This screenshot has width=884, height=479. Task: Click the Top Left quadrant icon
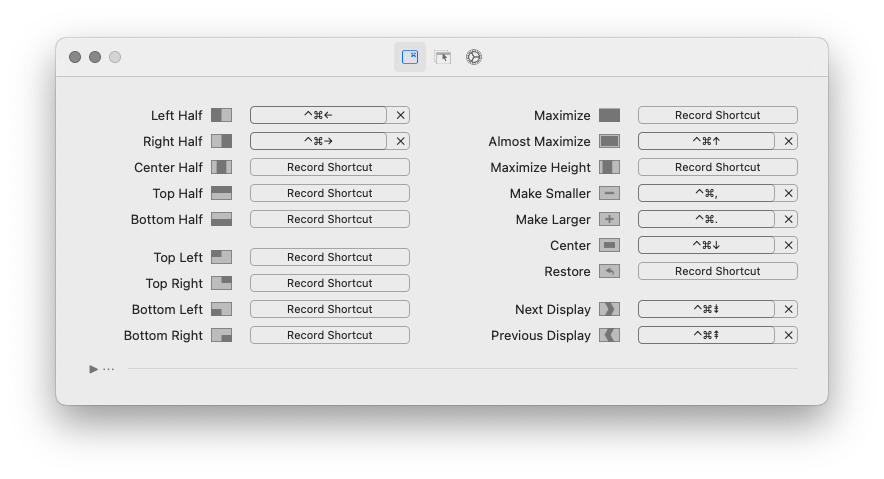(222, 258)
